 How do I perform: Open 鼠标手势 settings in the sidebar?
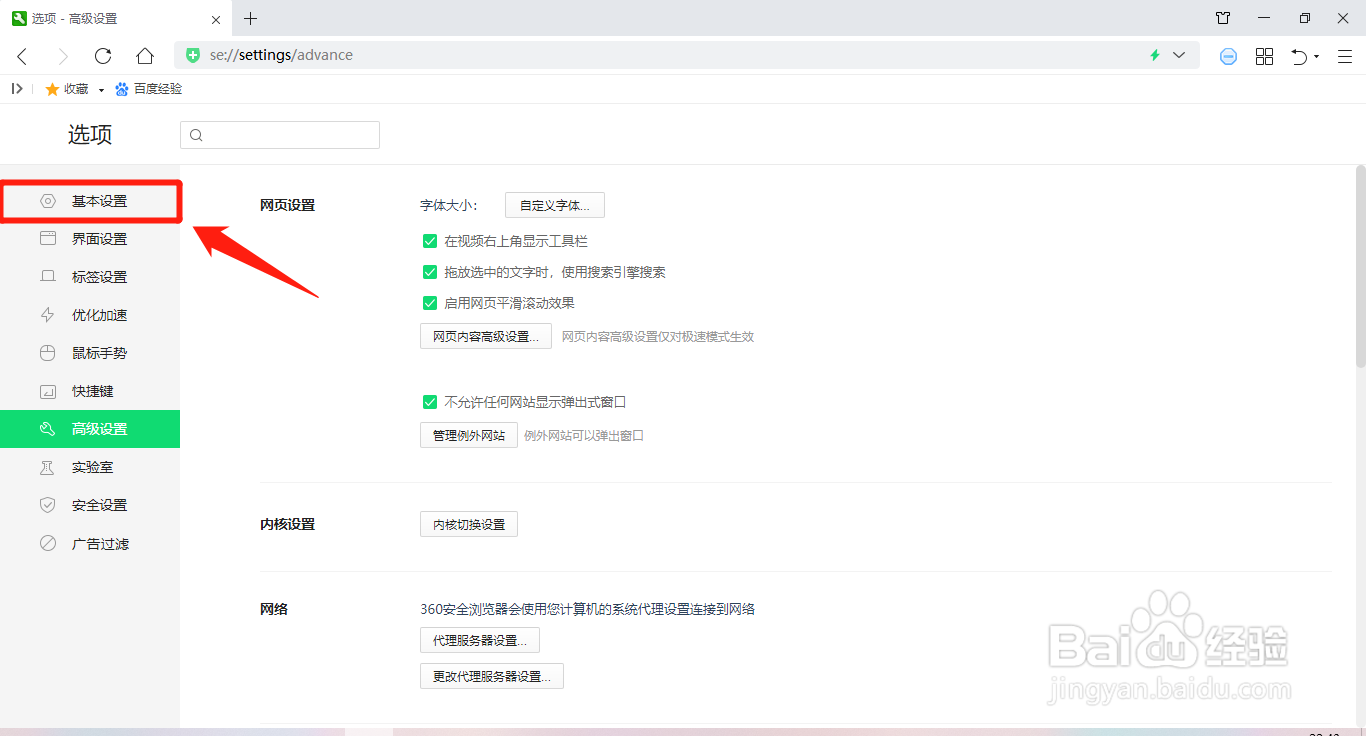99,352
